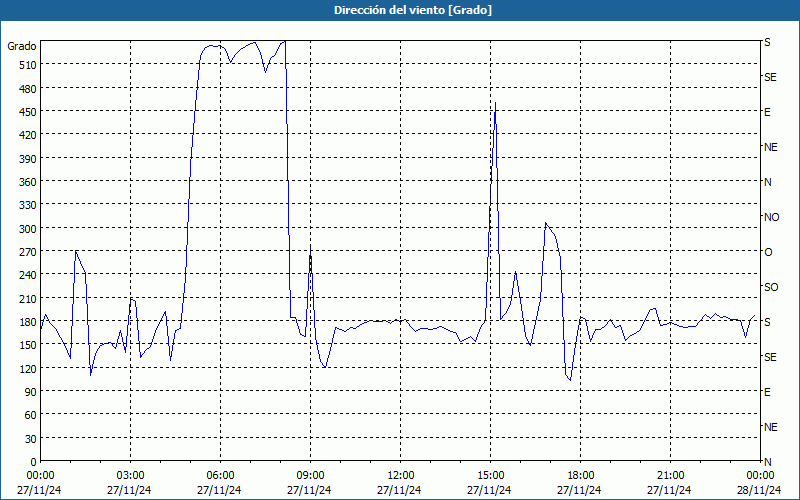The width and height of the screenshot is (800, 500).
Task: Choose the 300 degree axis label
Action: (x=28, y=228)
